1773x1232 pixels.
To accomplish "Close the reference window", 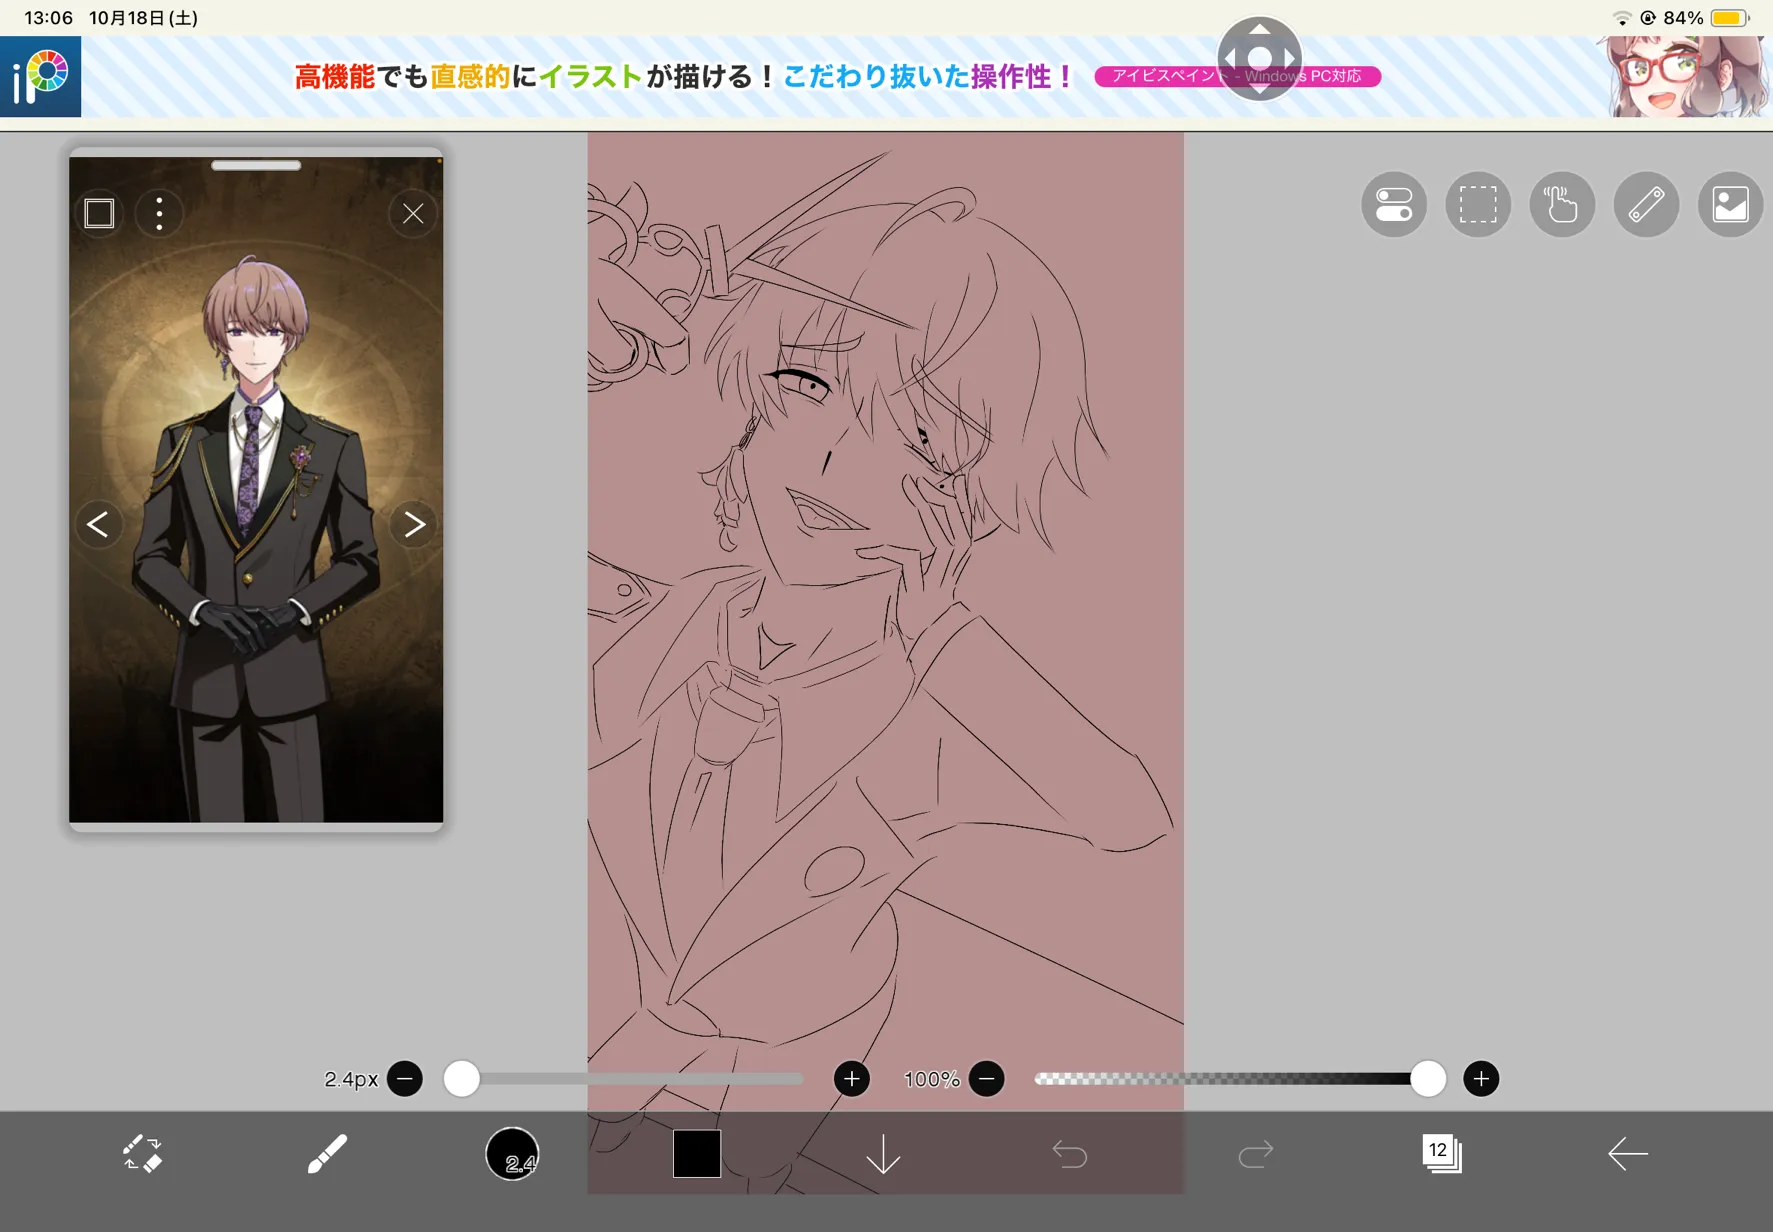I will pos(413,213).
